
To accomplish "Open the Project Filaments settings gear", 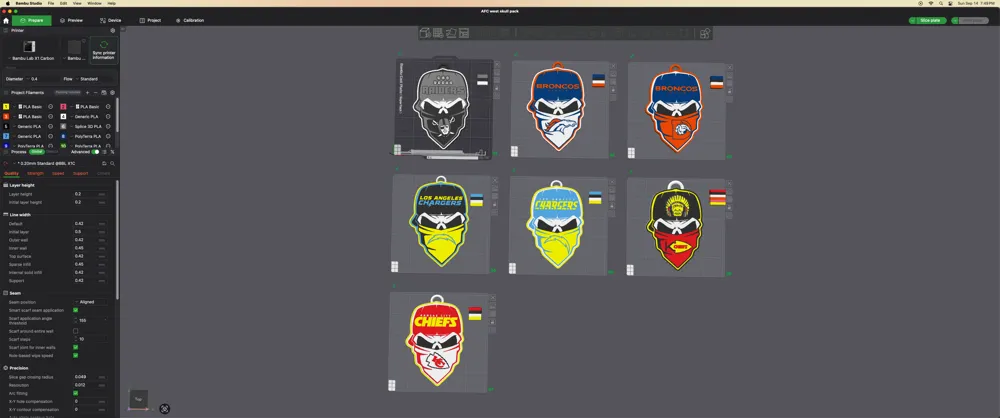I will 112,93.
